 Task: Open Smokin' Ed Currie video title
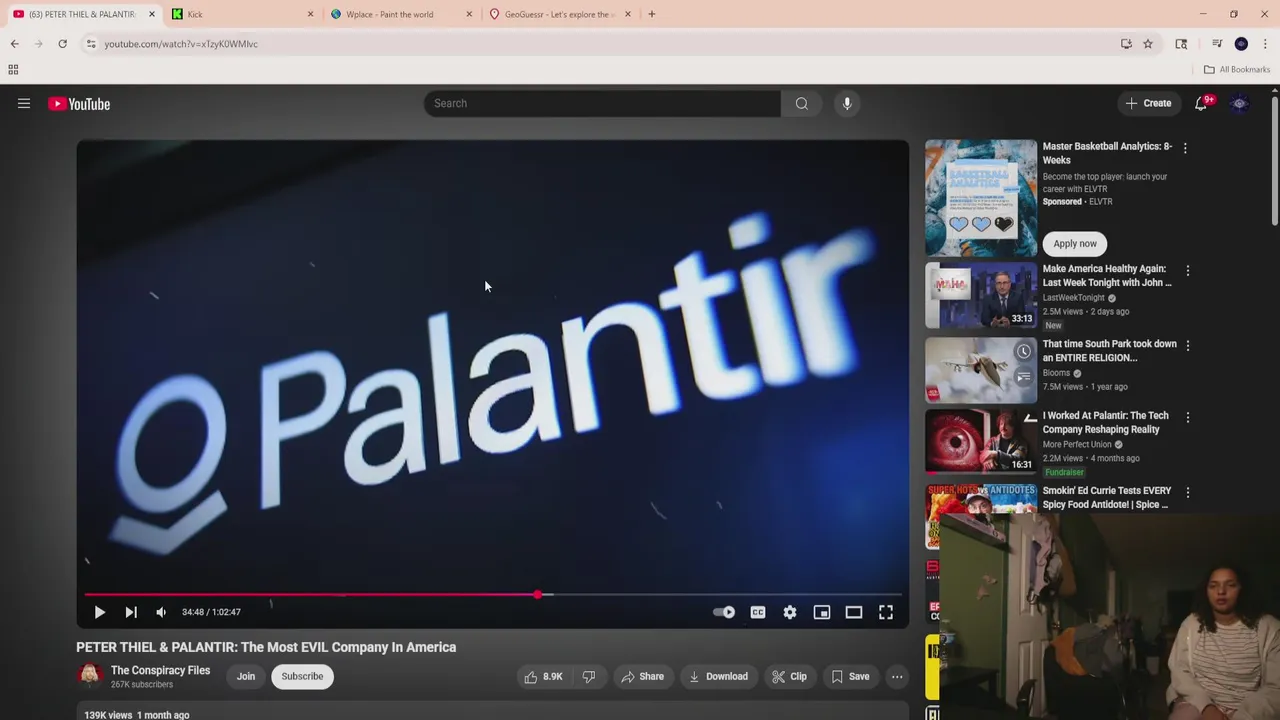(x=1107, y=498)
